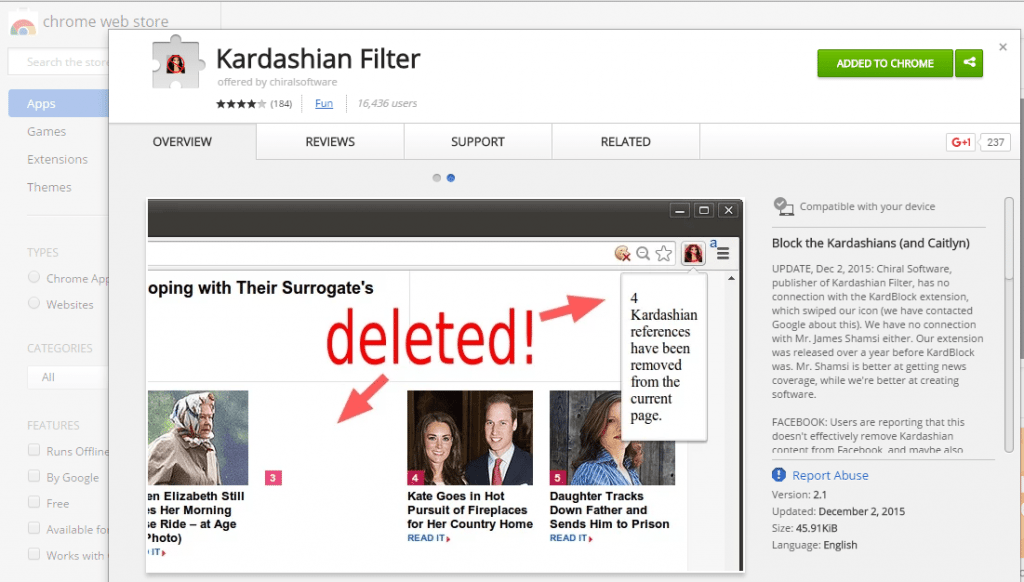Click the Block the Kardashians (and Caitlyn) heading

871,243
